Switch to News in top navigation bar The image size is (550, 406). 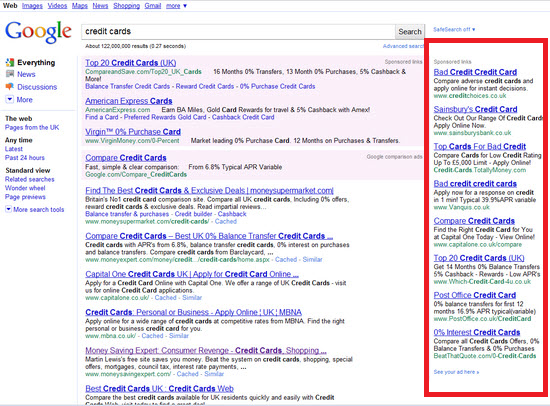100,6
